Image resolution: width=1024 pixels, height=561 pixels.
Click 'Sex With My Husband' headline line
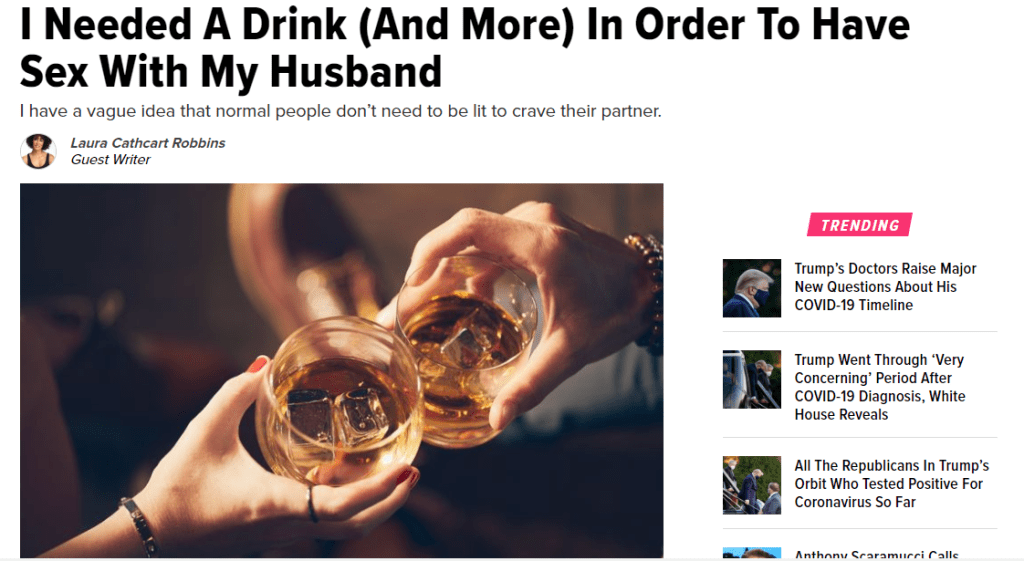tap(231, 71)
